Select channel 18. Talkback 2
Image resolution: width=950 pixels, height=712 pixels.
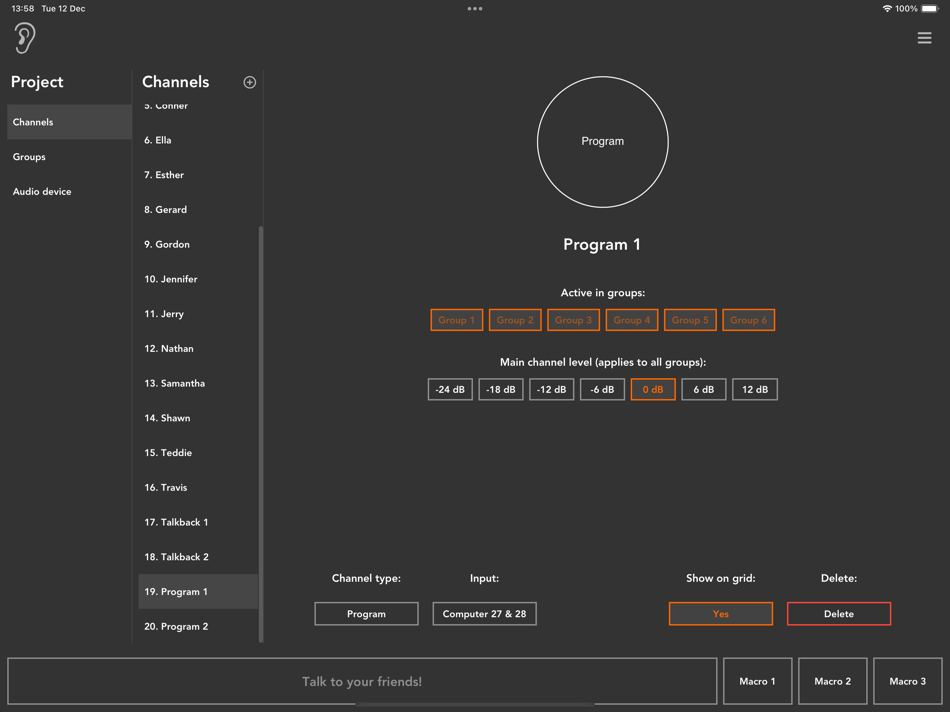click(x=198, y=557)
